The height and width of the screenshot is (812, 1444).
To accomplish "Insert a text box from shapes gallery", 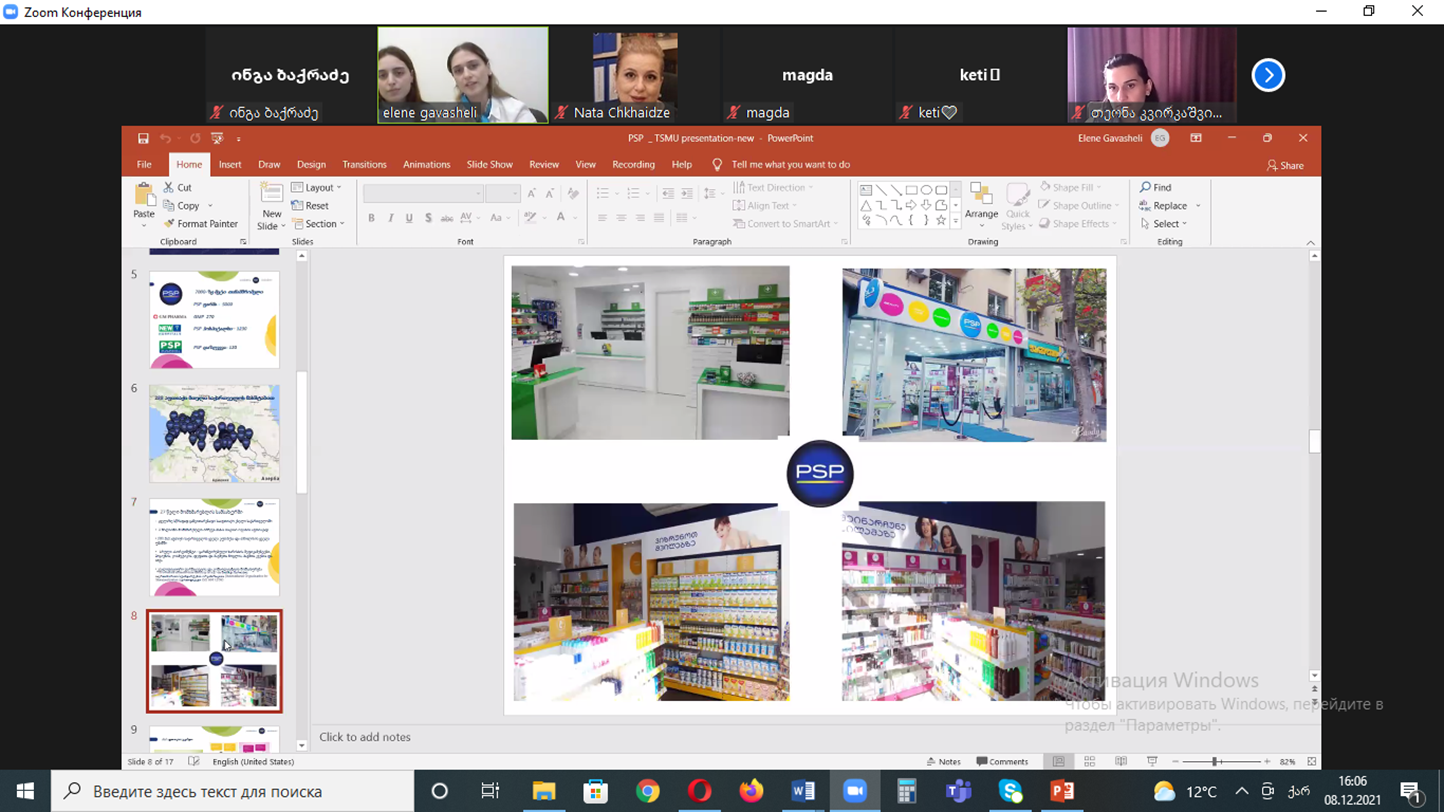I will coord(866,190).
